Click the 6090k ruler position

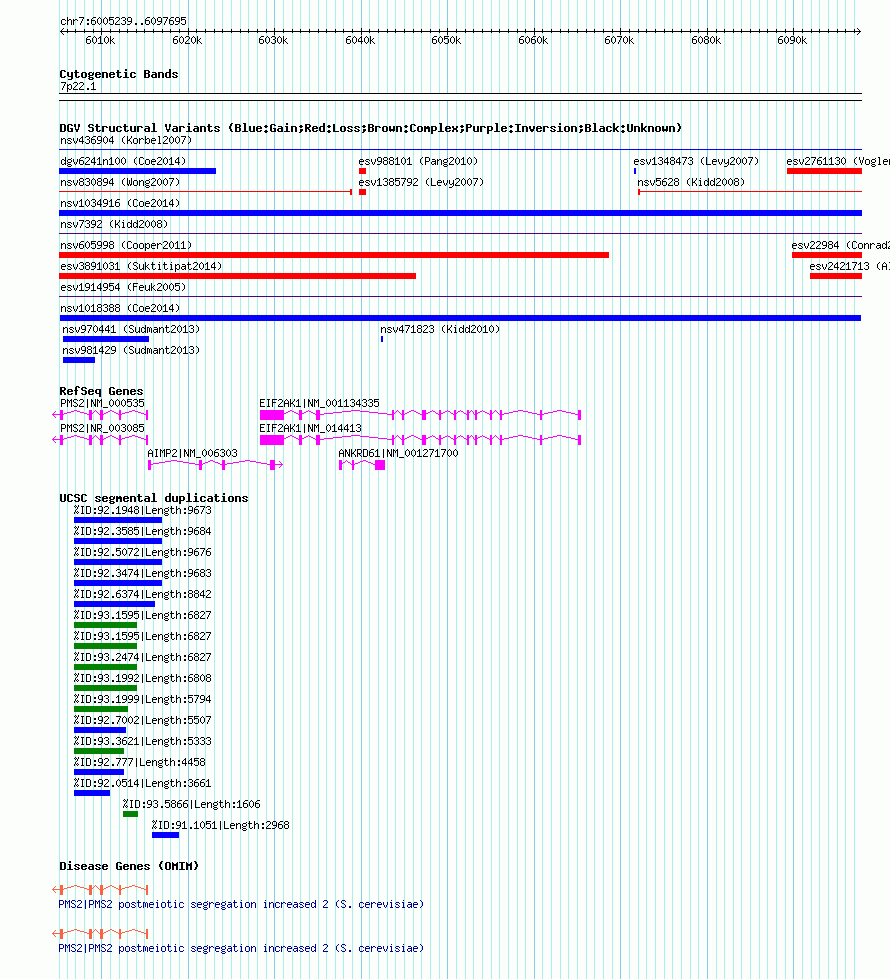792,40
